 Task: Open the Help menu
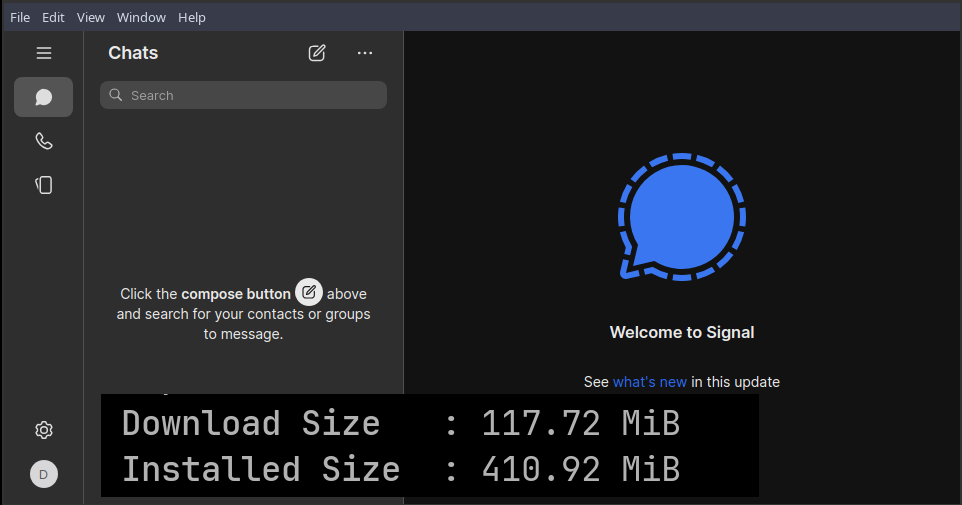coord(192,17)
